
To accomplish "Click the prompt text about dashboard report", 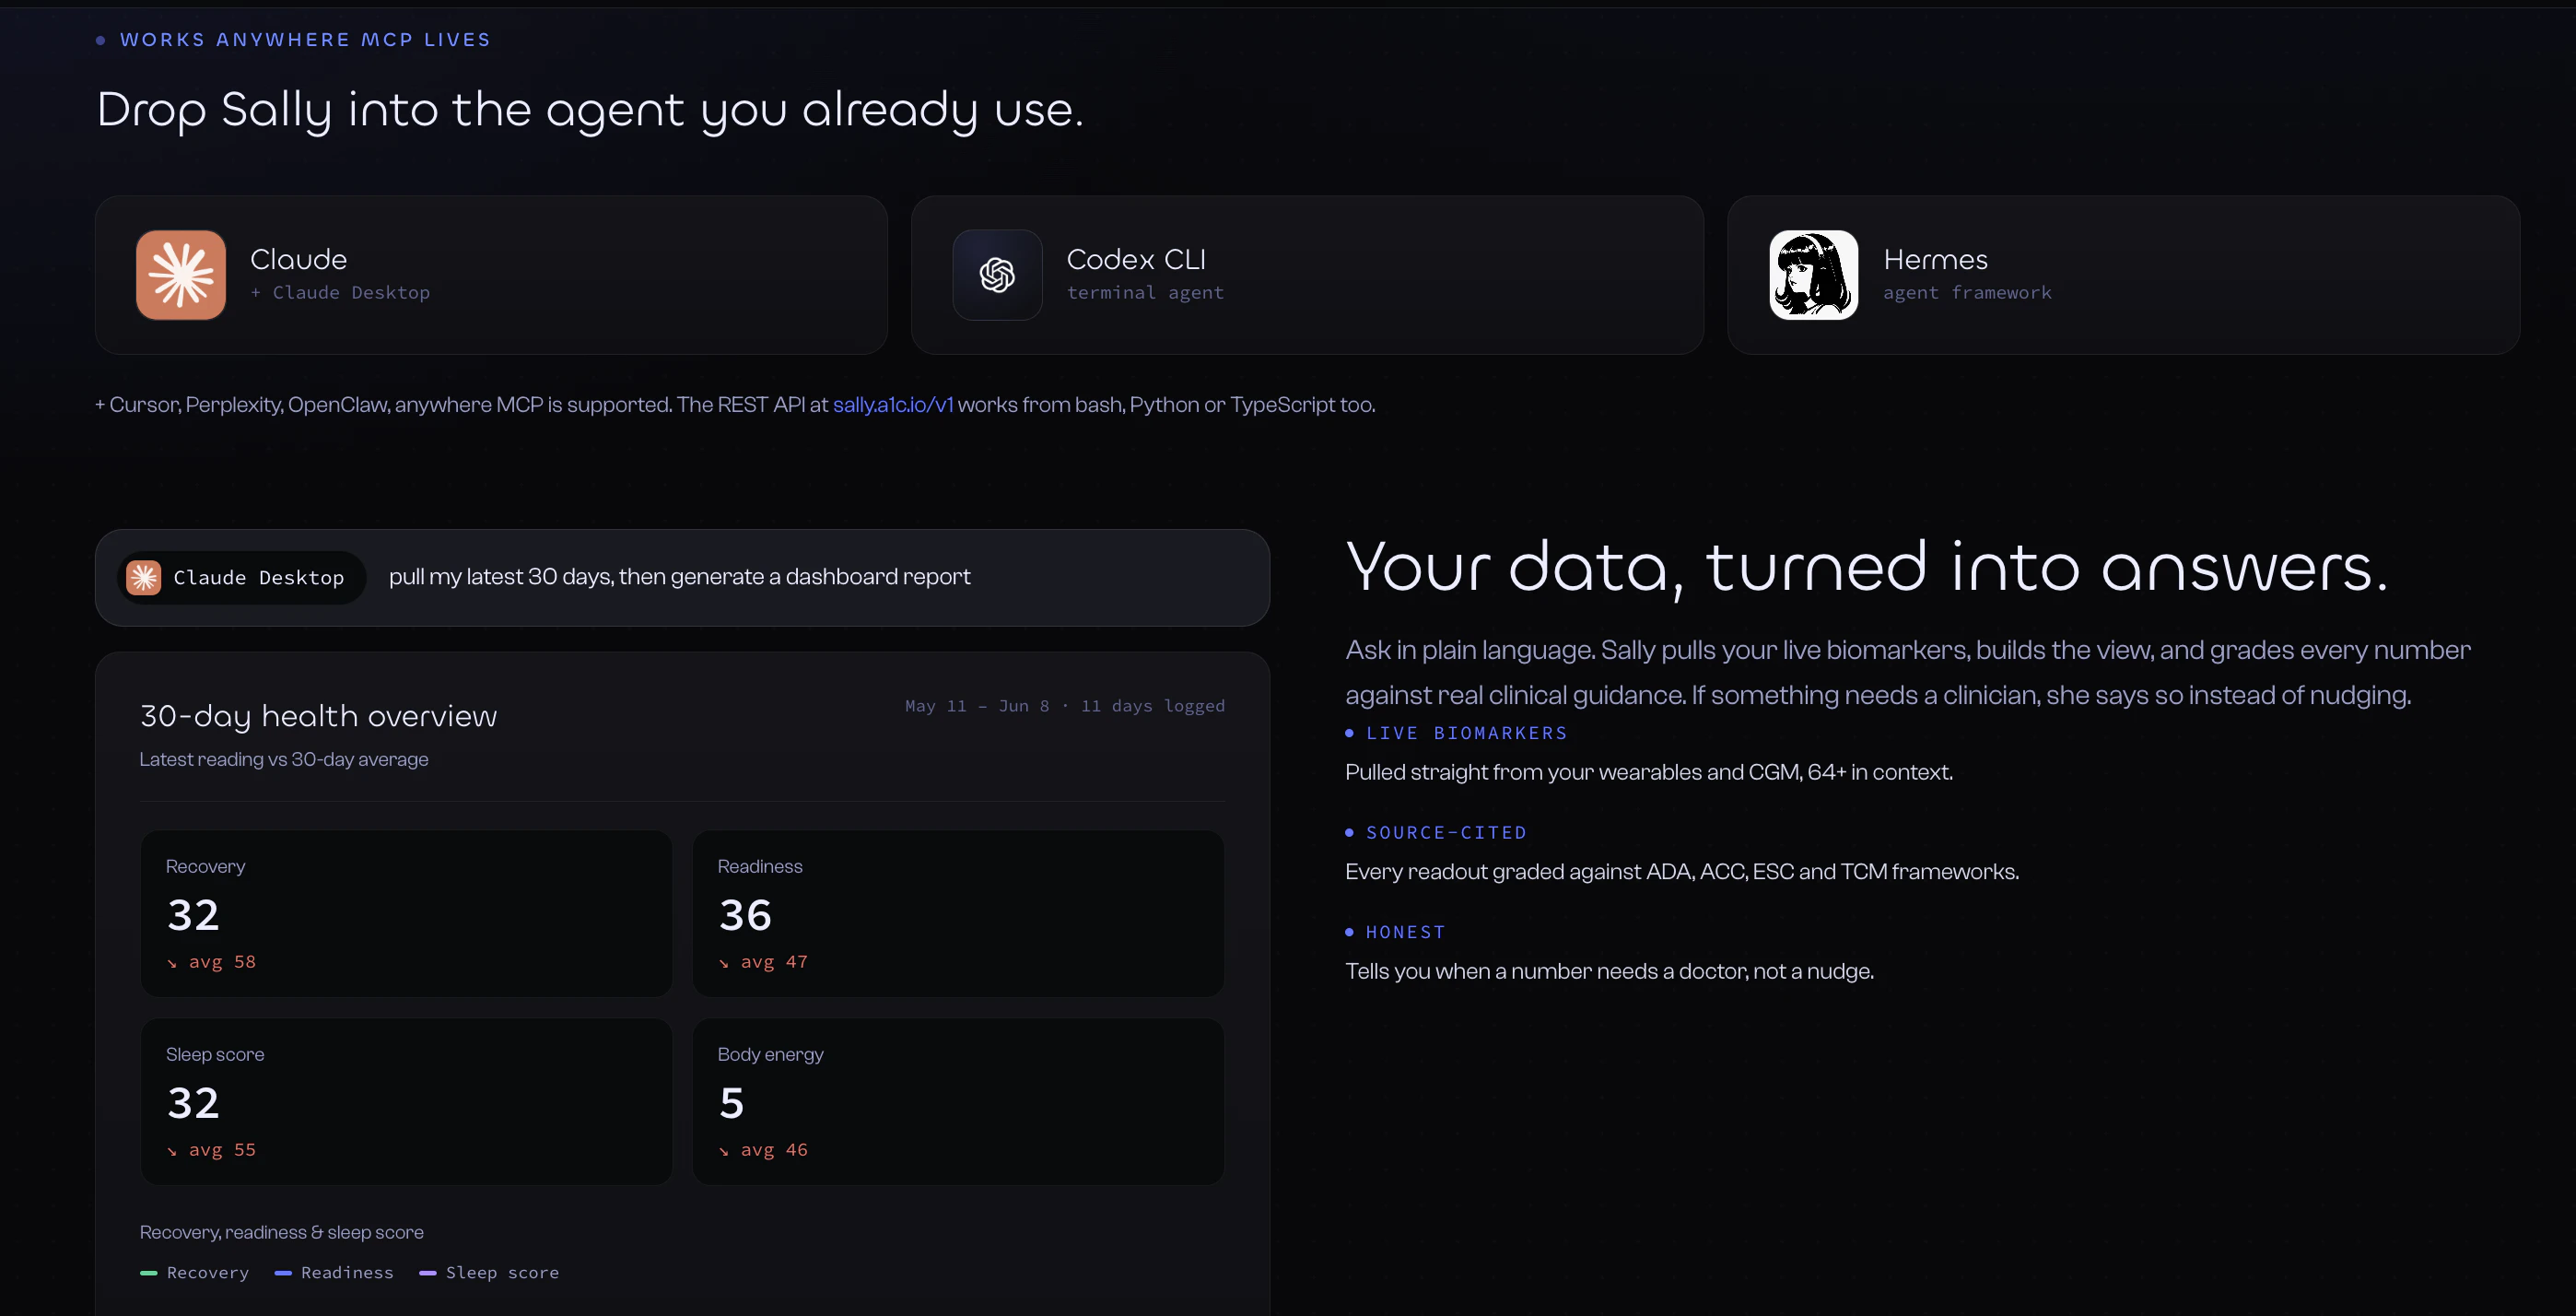I will 680,577.
